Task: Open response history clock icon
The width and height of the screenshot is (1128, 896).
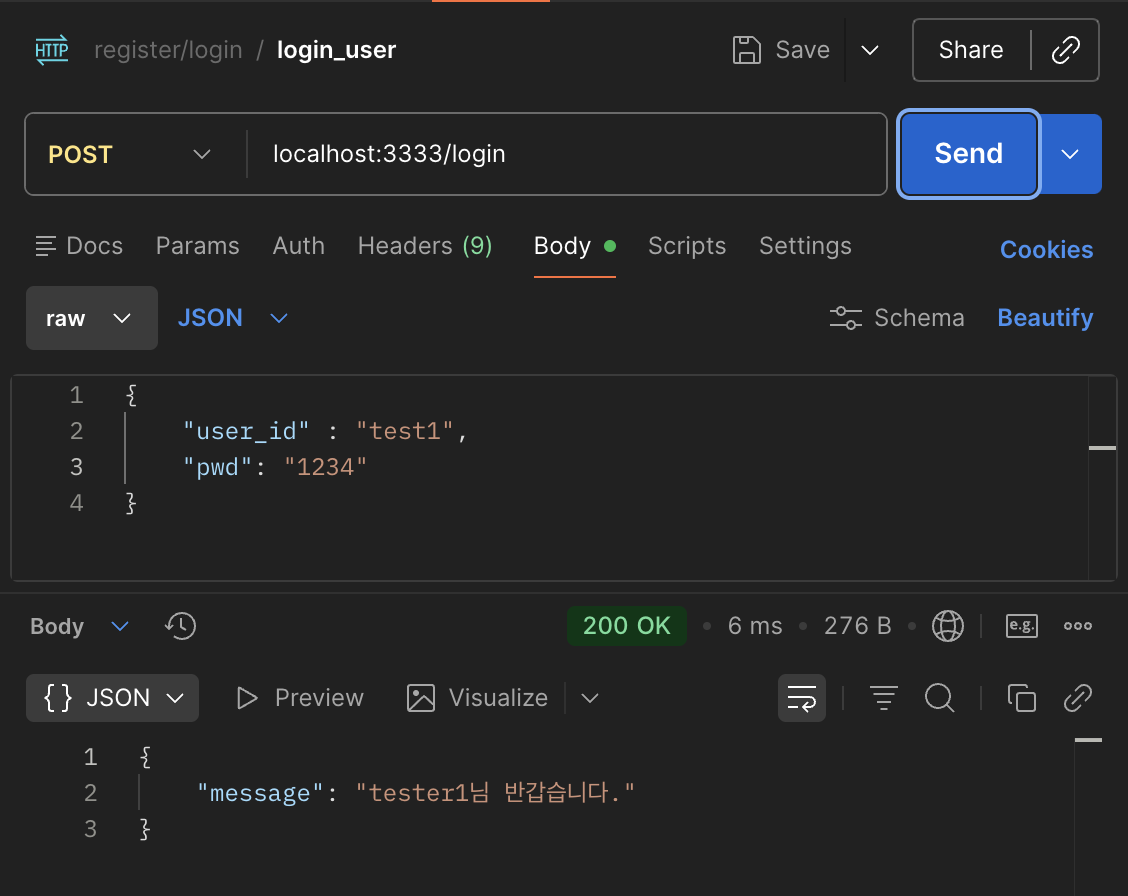Action: coord(181,626)
